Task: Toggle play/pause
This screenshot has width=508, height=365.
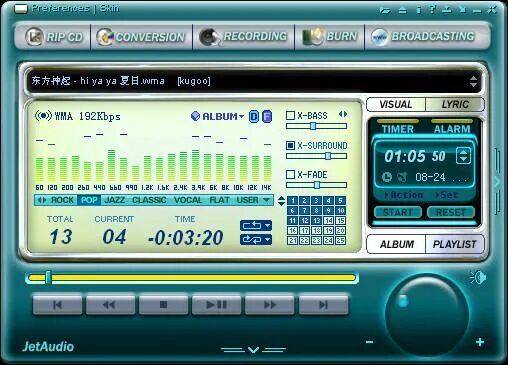Action: [x=216, y=305]
